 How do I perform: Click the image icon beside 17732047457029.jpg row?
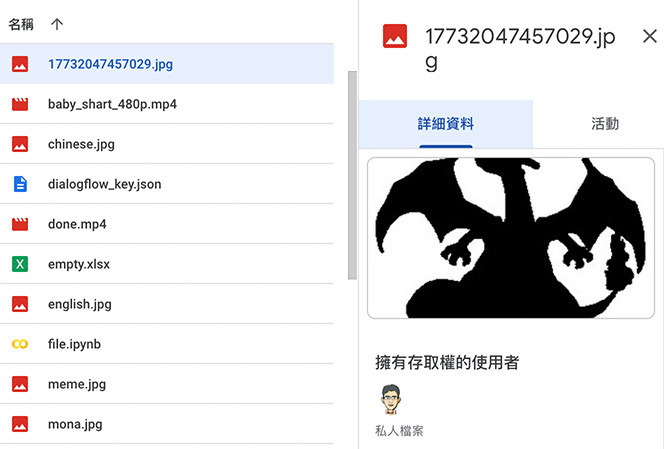(x=20, y=64)
